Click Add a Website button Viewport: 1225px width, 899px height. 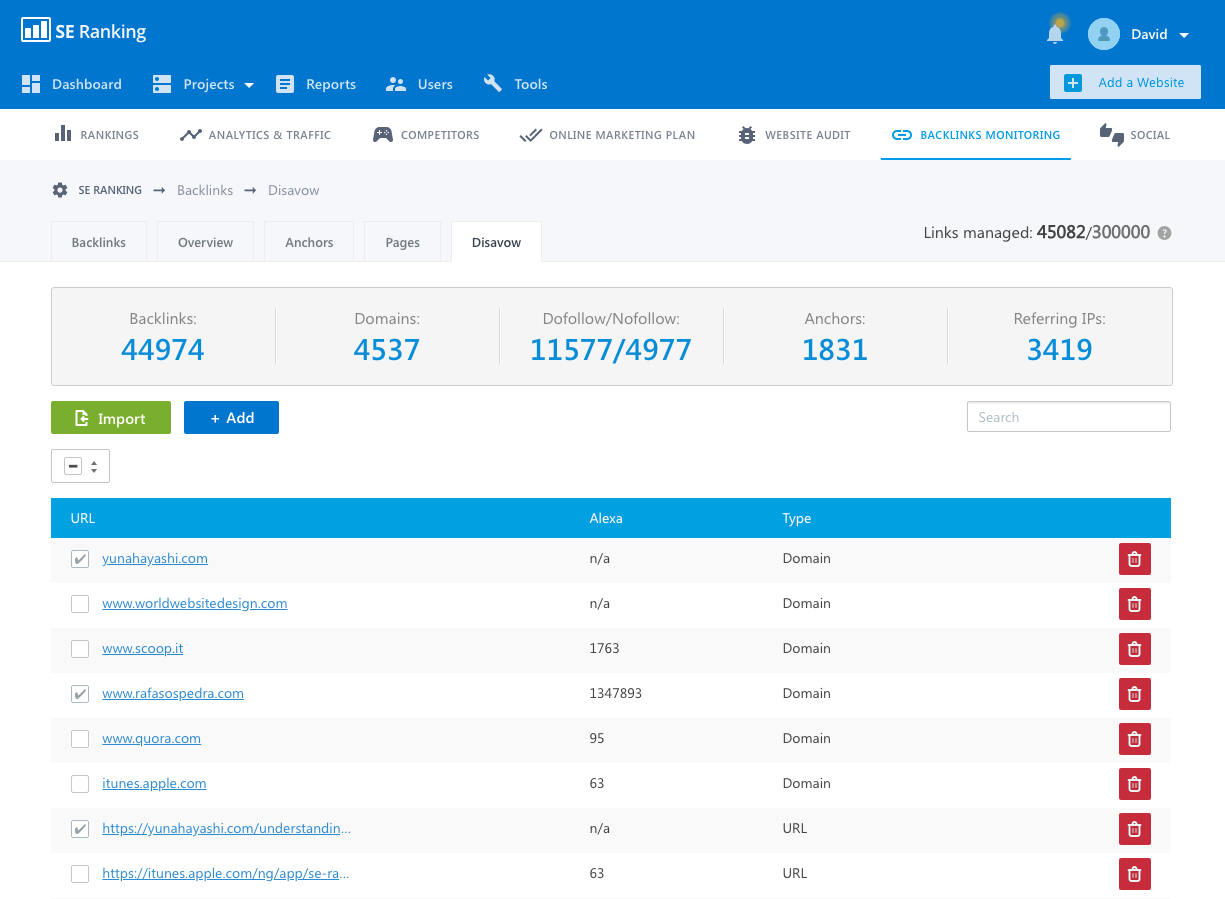[x=1125, y=83]
